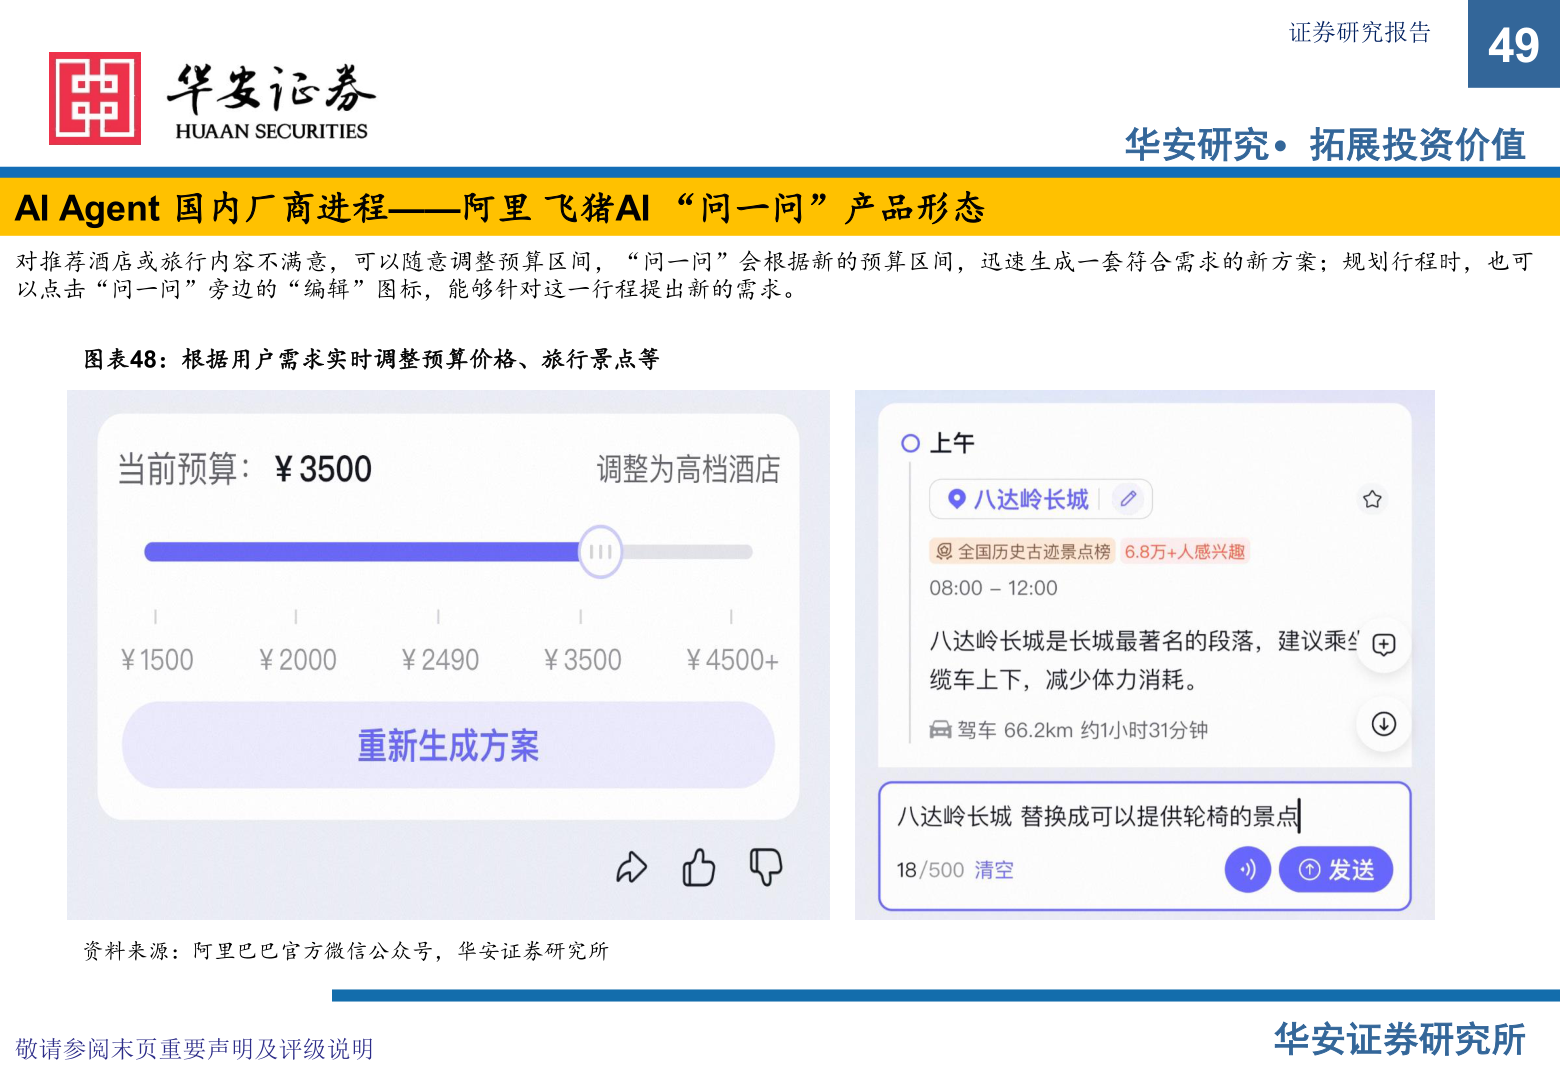Click the star favorite icon
This screenshot has height=1080, width=1560.
click(1372, 498)
